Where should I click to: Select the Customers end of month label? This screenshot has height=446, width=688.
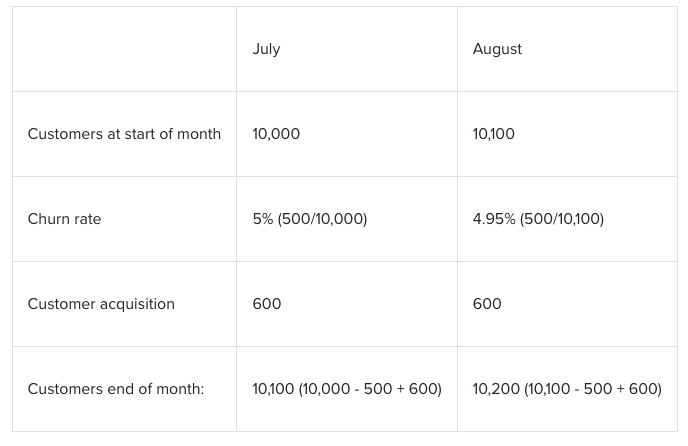116,389
